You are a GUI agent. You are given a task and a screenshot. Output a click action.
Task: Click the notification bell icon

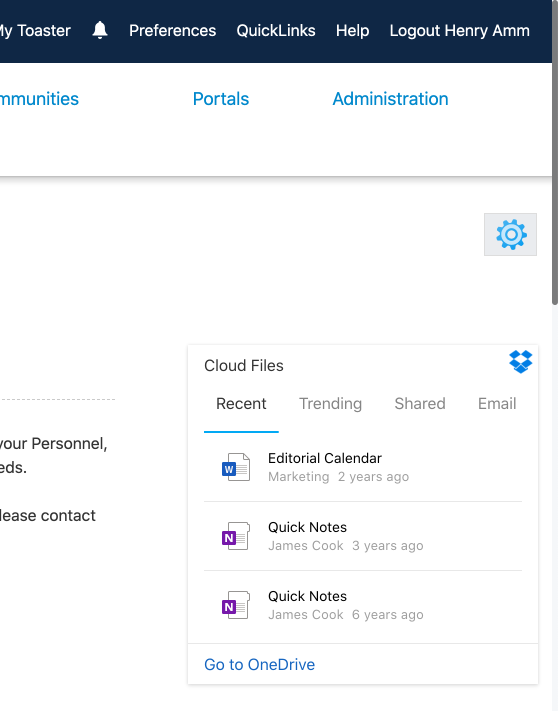click(100, 30)
